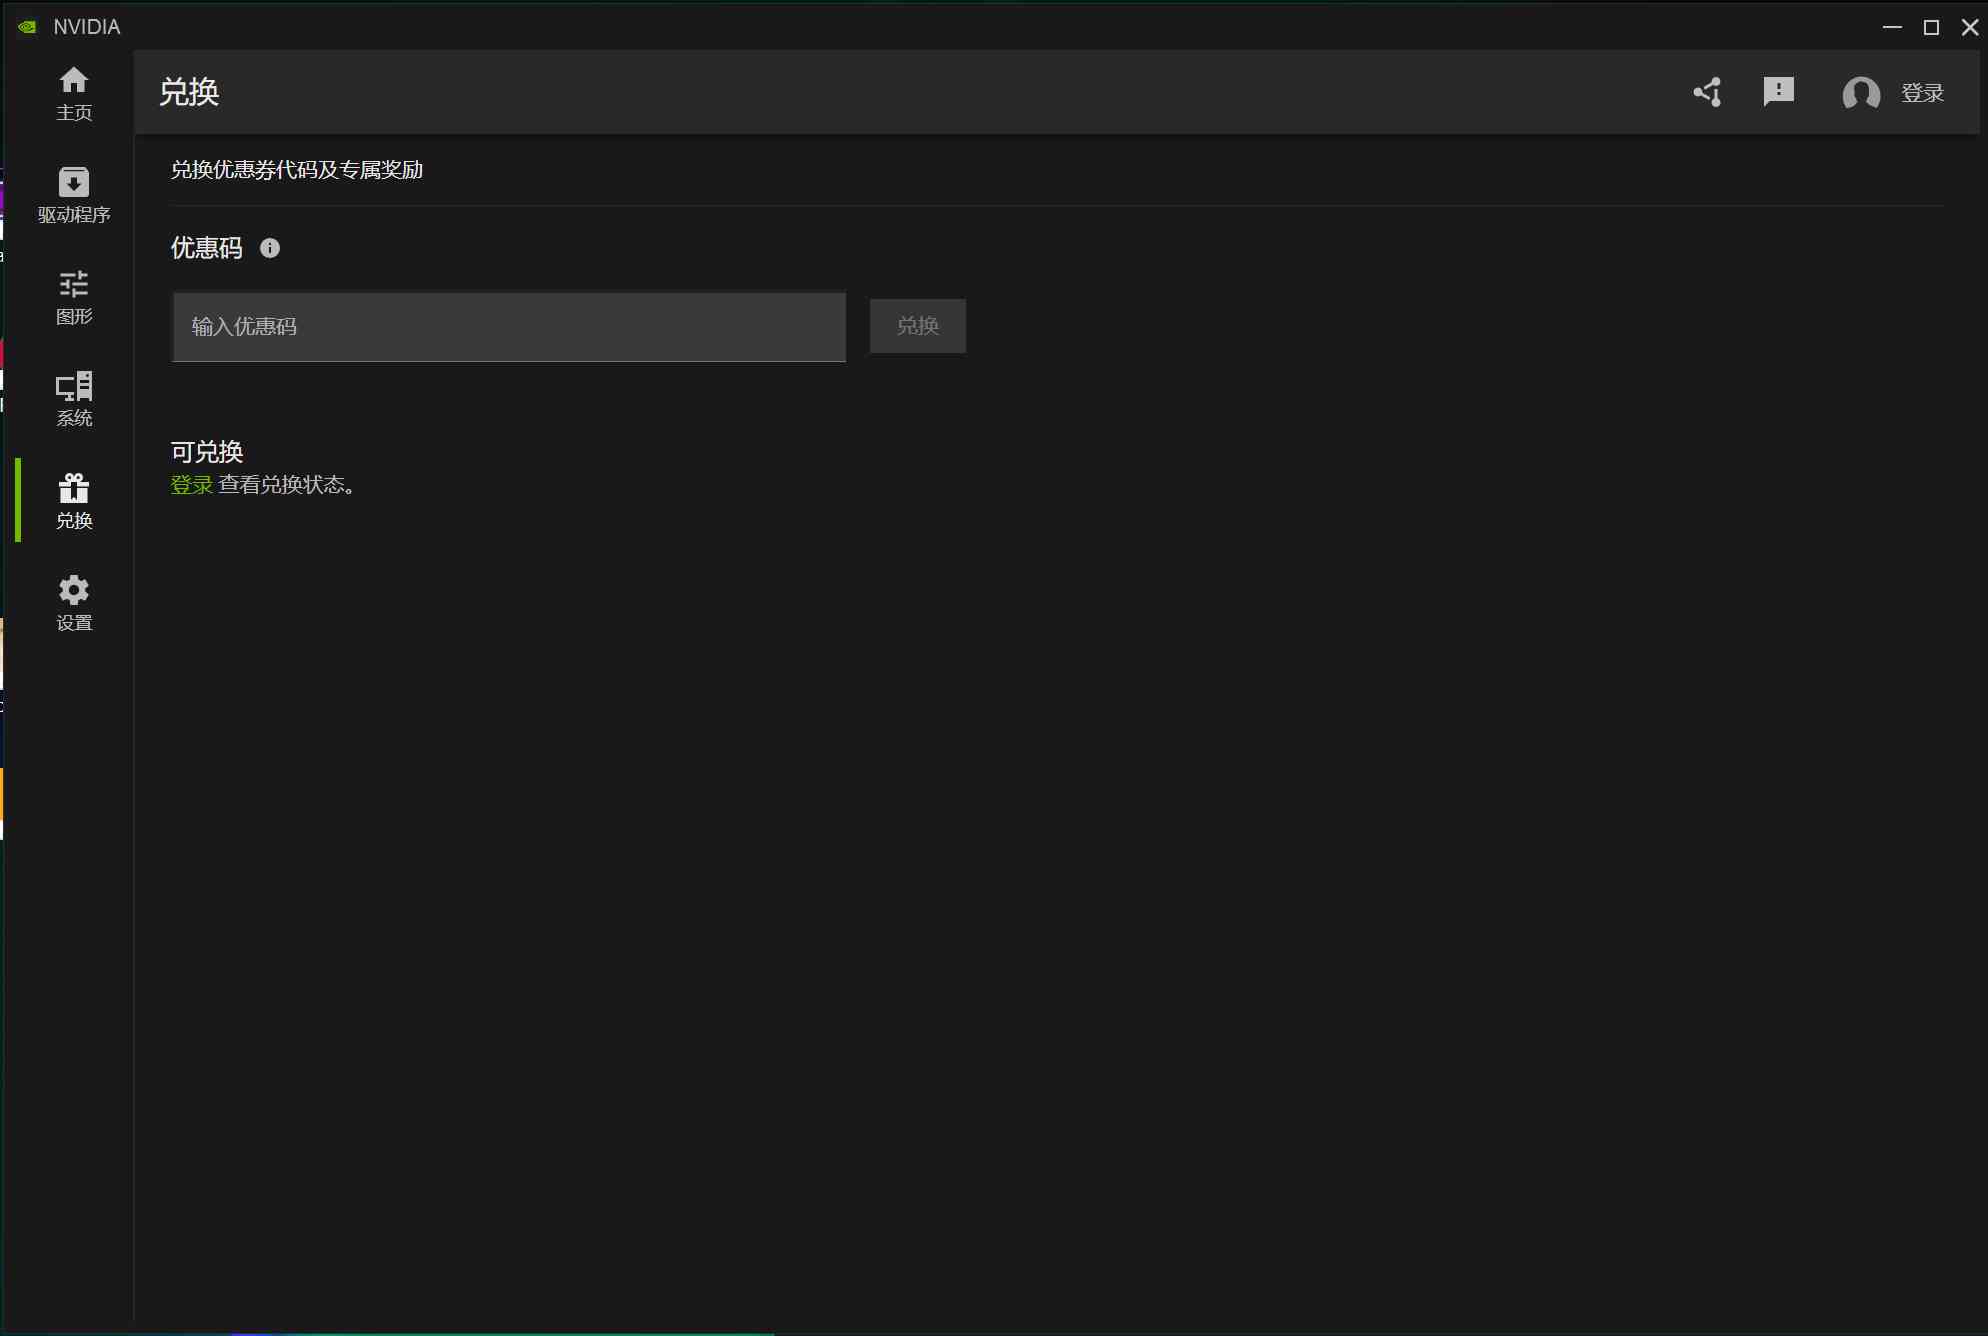The height and width of the screenshot is (1336, 1988).
Task: Maximize the NVIDIA window
Action: coord(1931,27)
